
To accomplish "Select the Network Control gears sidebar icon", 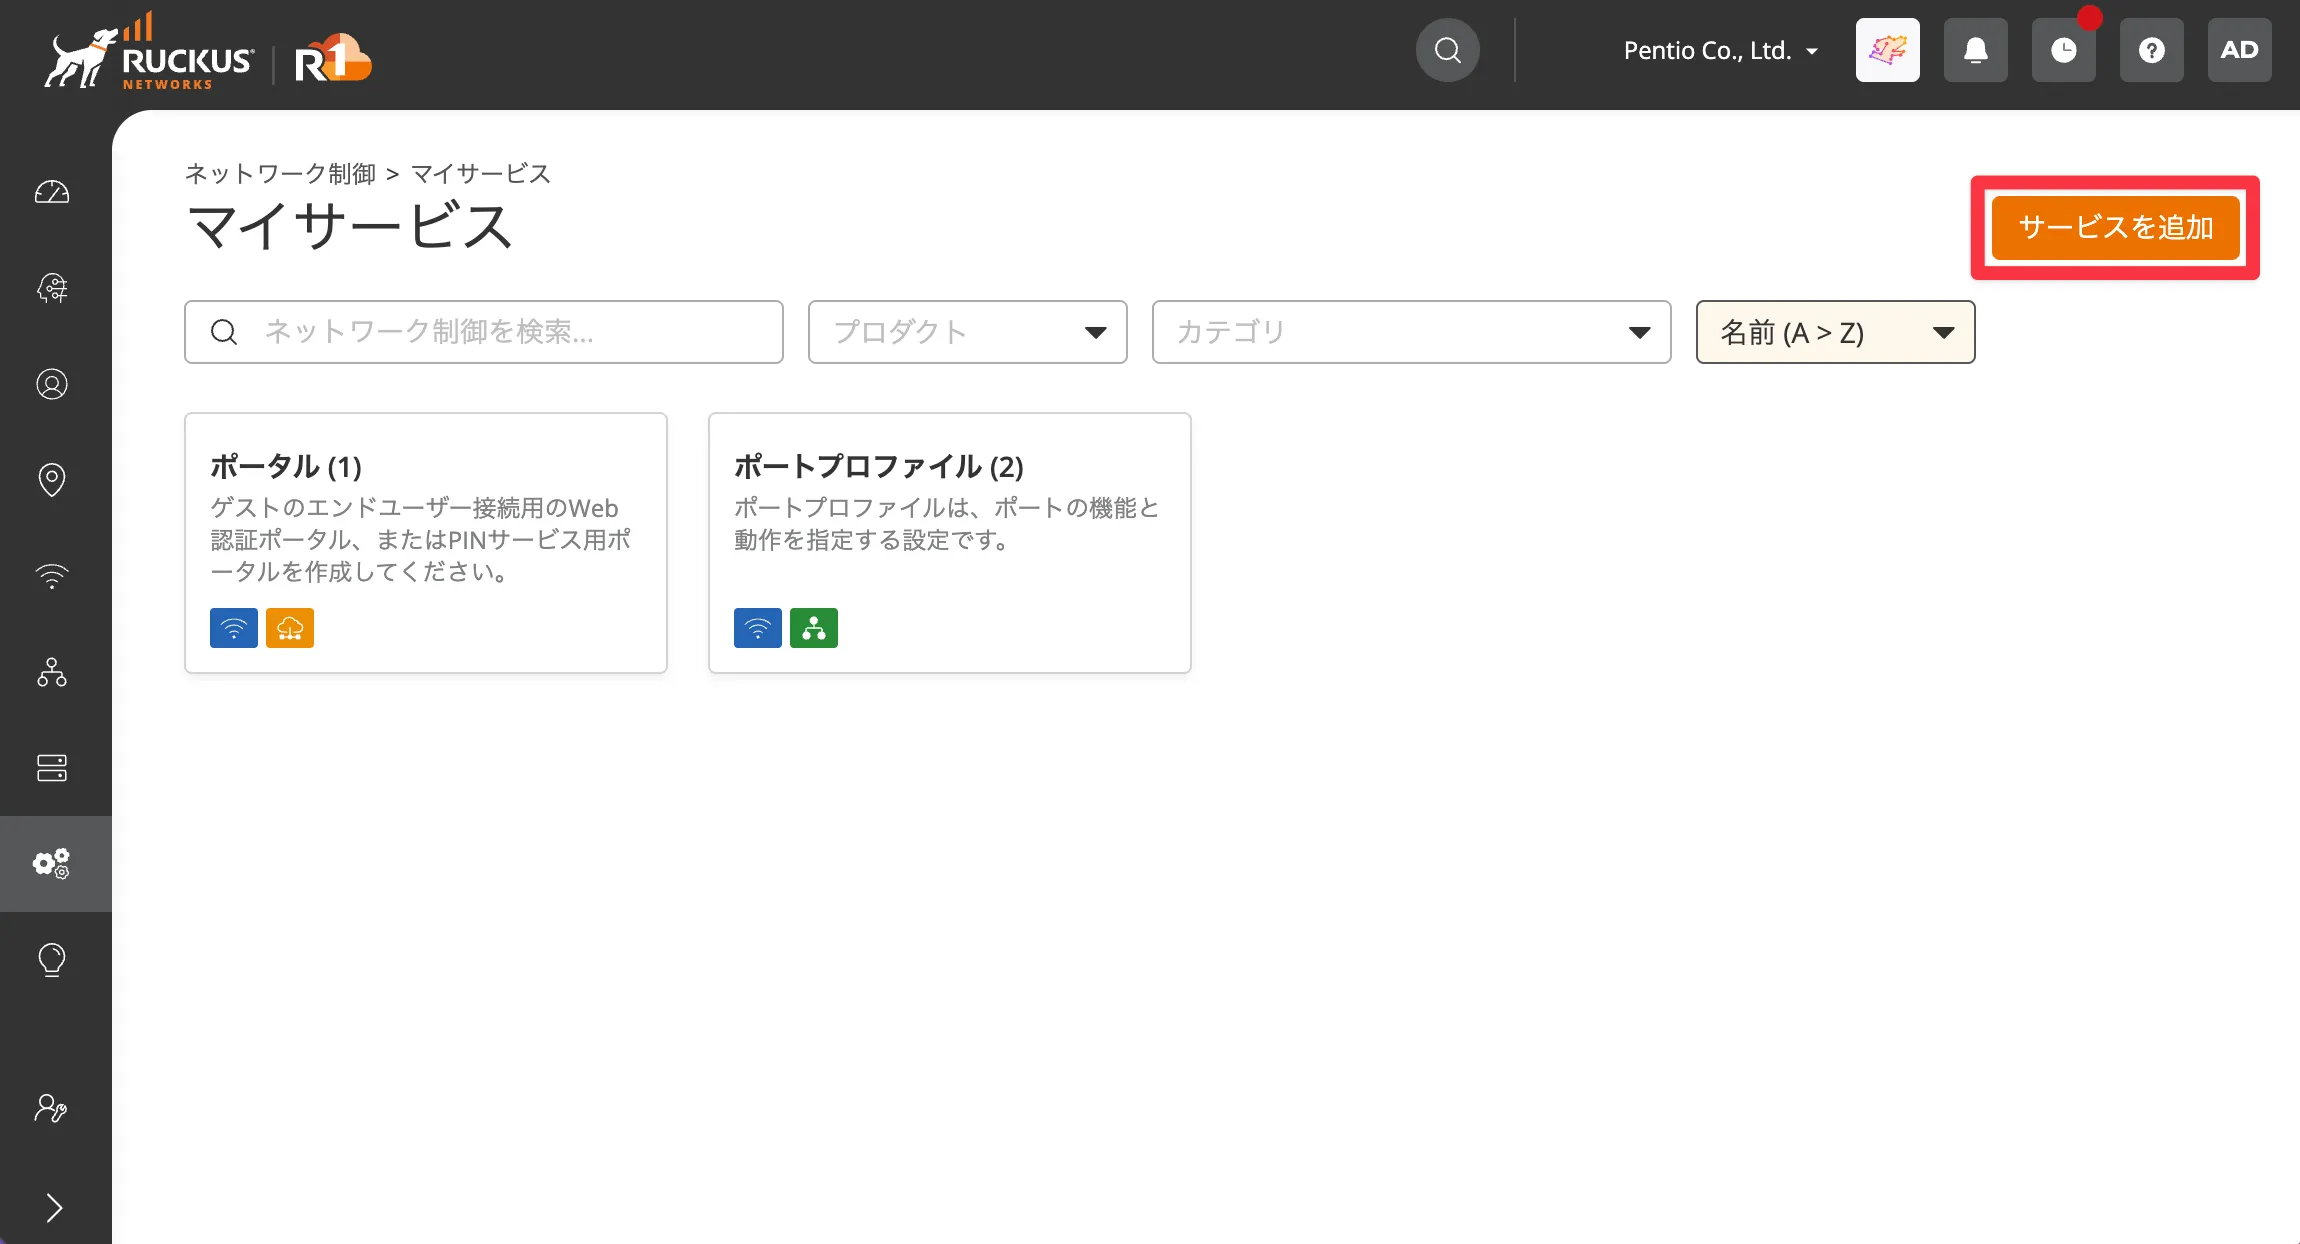I will 52,864.
